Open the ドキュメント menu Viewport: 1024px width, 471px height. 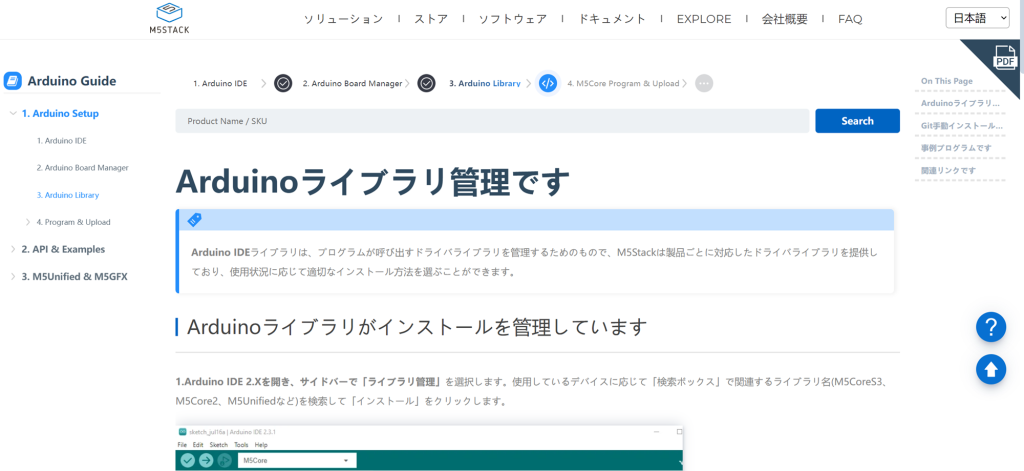click(612, 19)
